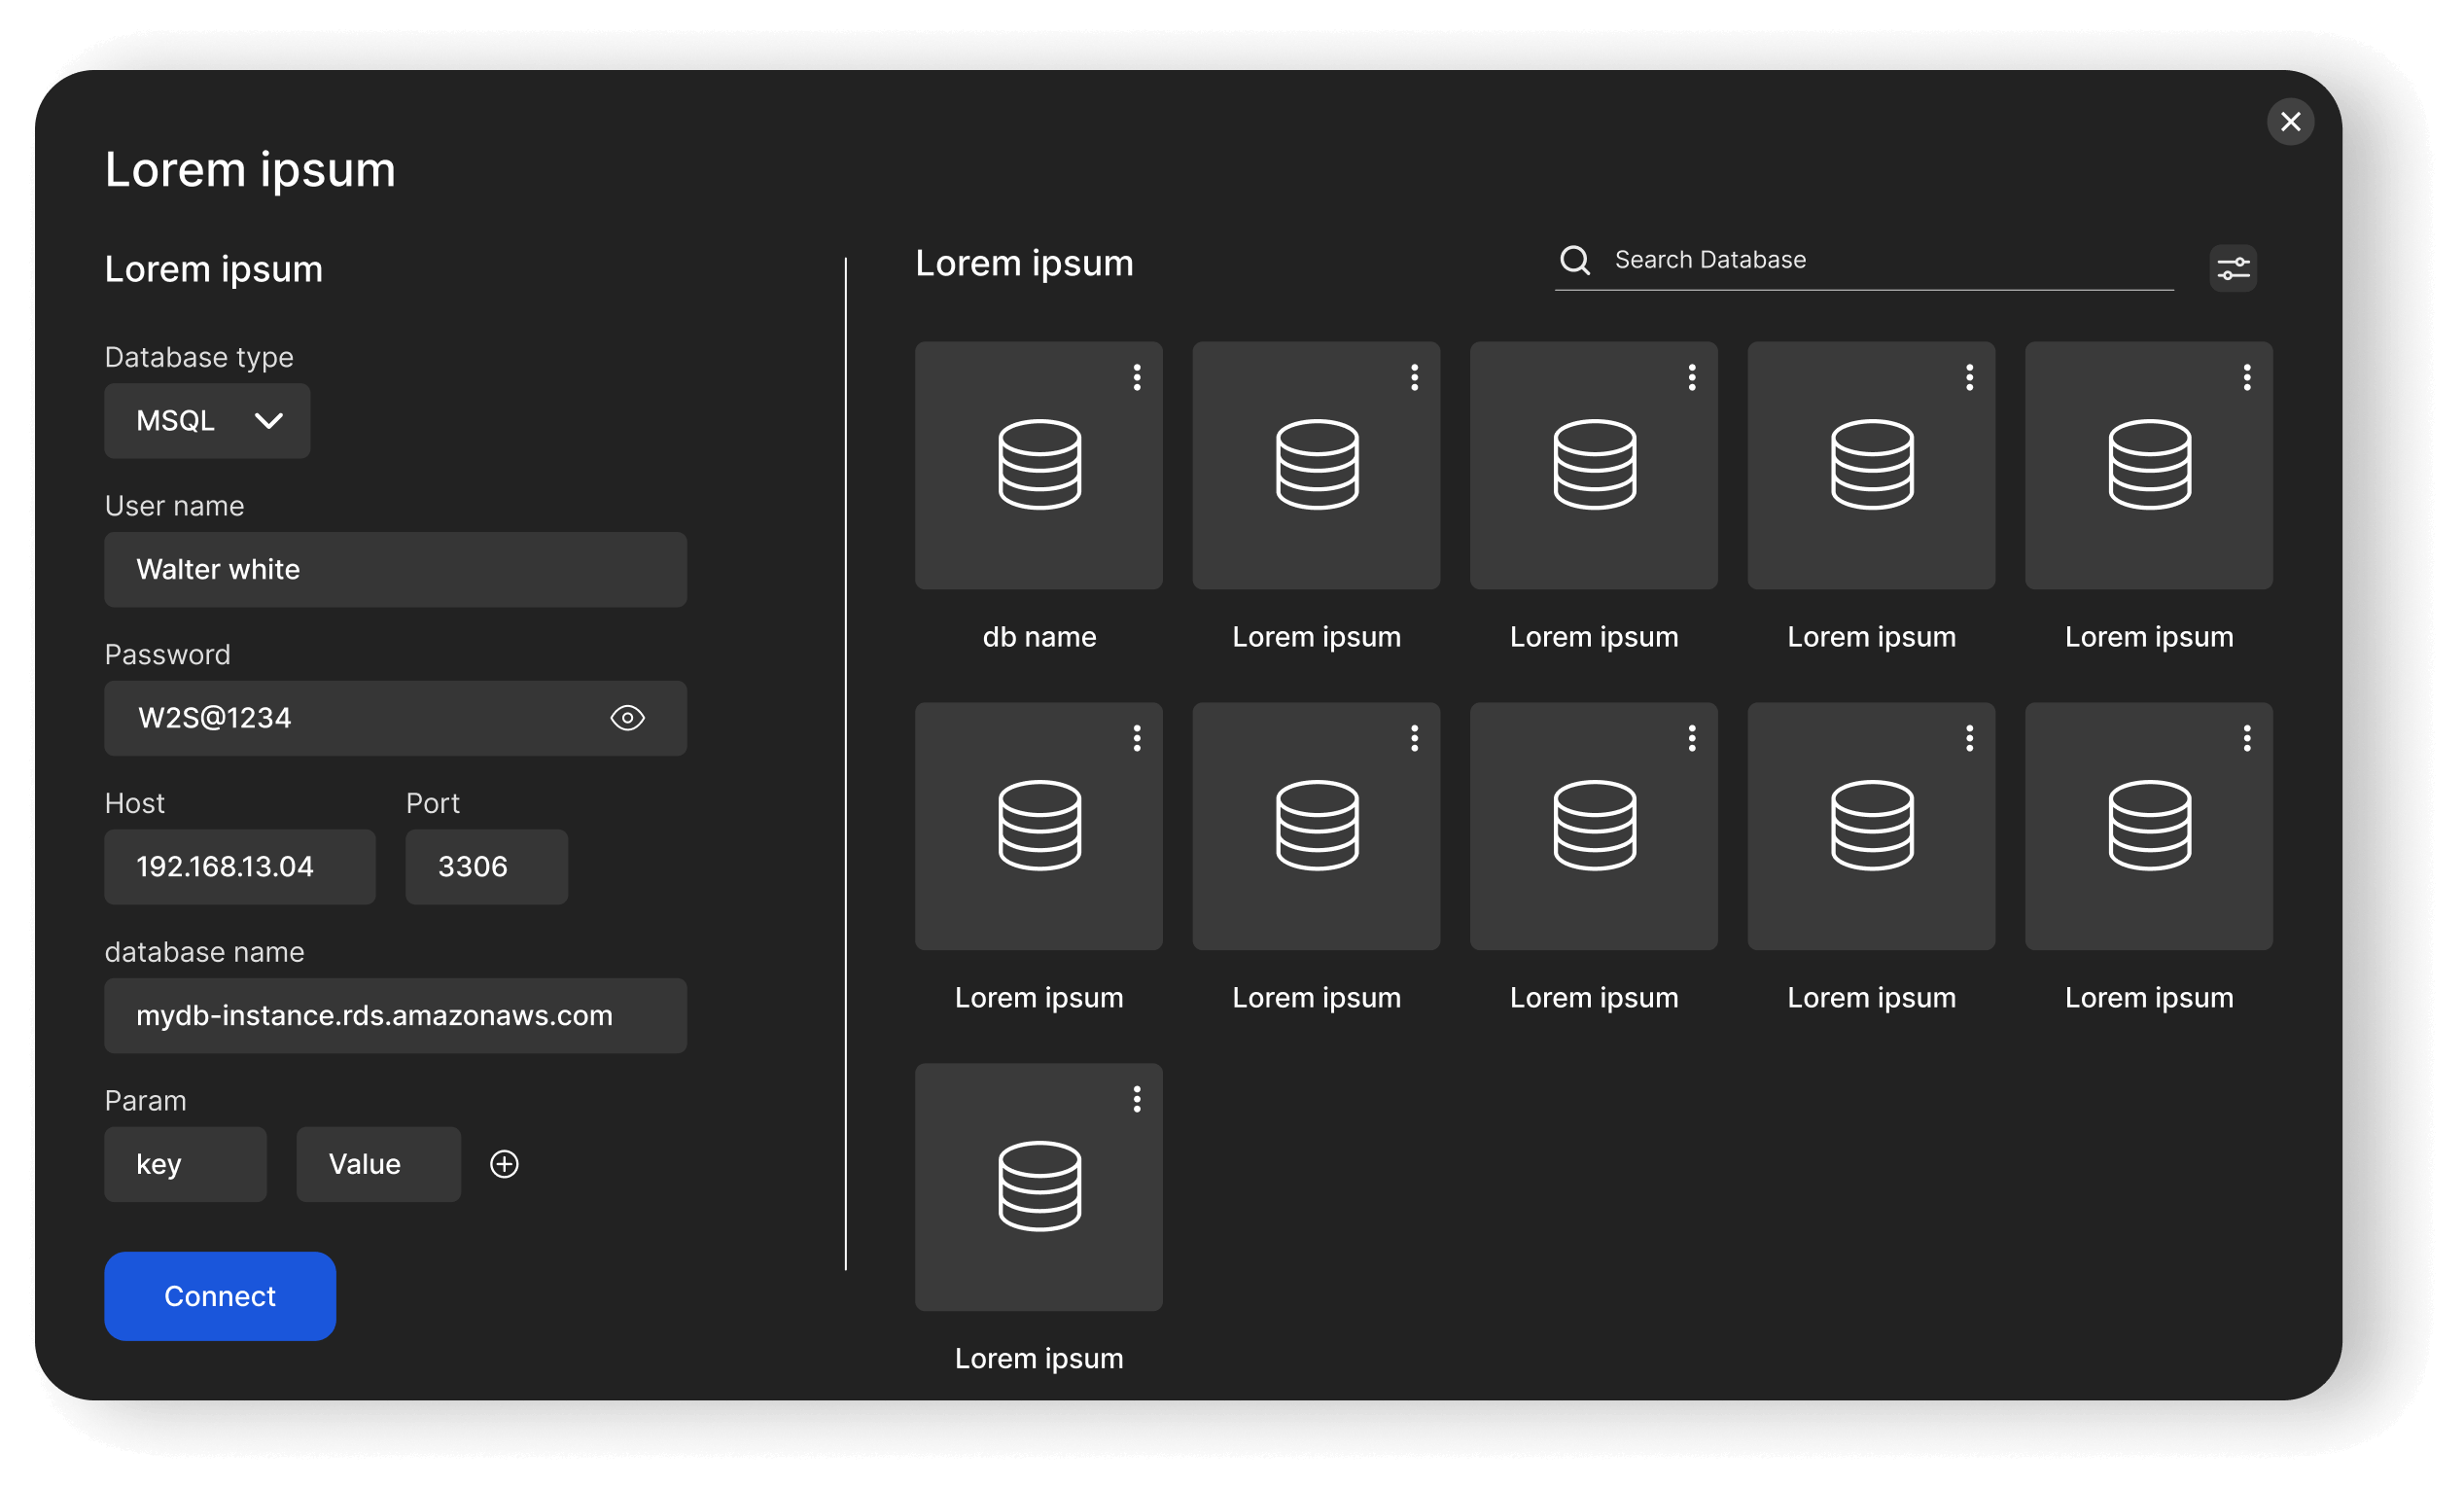The height and width of the screenshot is (1486, 2464).
Task: Click the 'Port' label
Action: (x=432, y=803)
